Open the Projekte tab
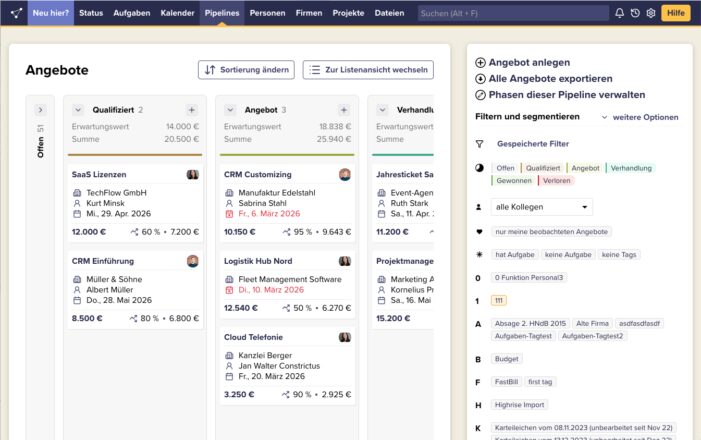 348,13
